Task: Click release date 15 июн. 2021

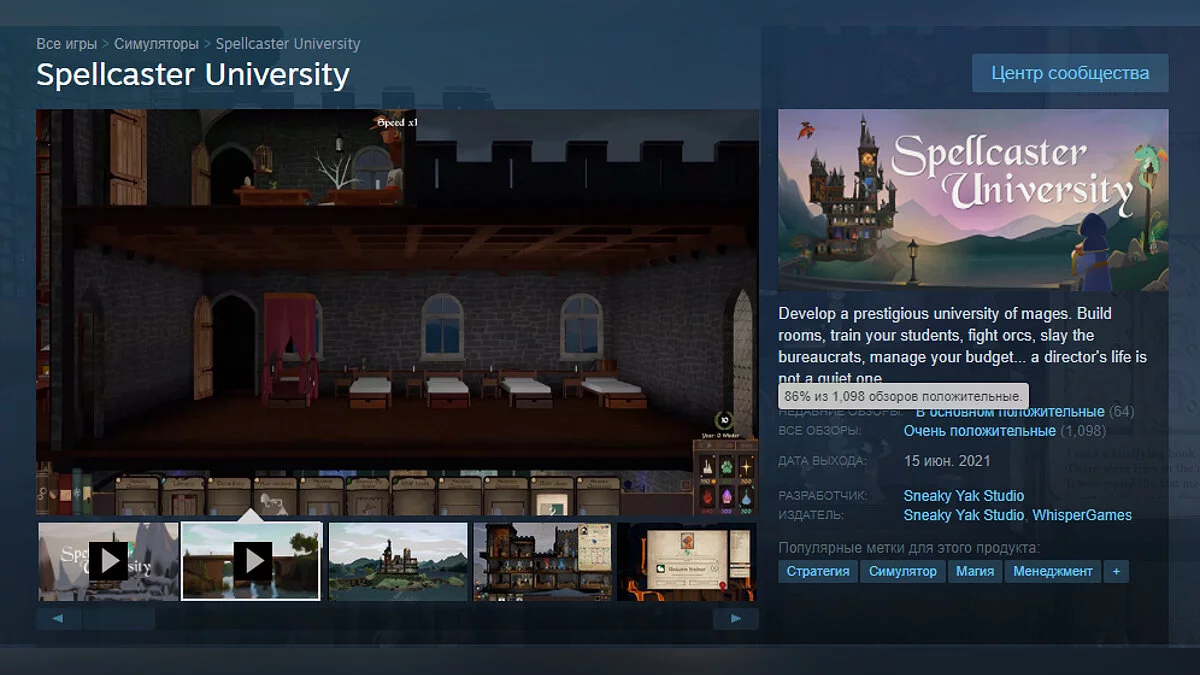Action: pos(947,461)
